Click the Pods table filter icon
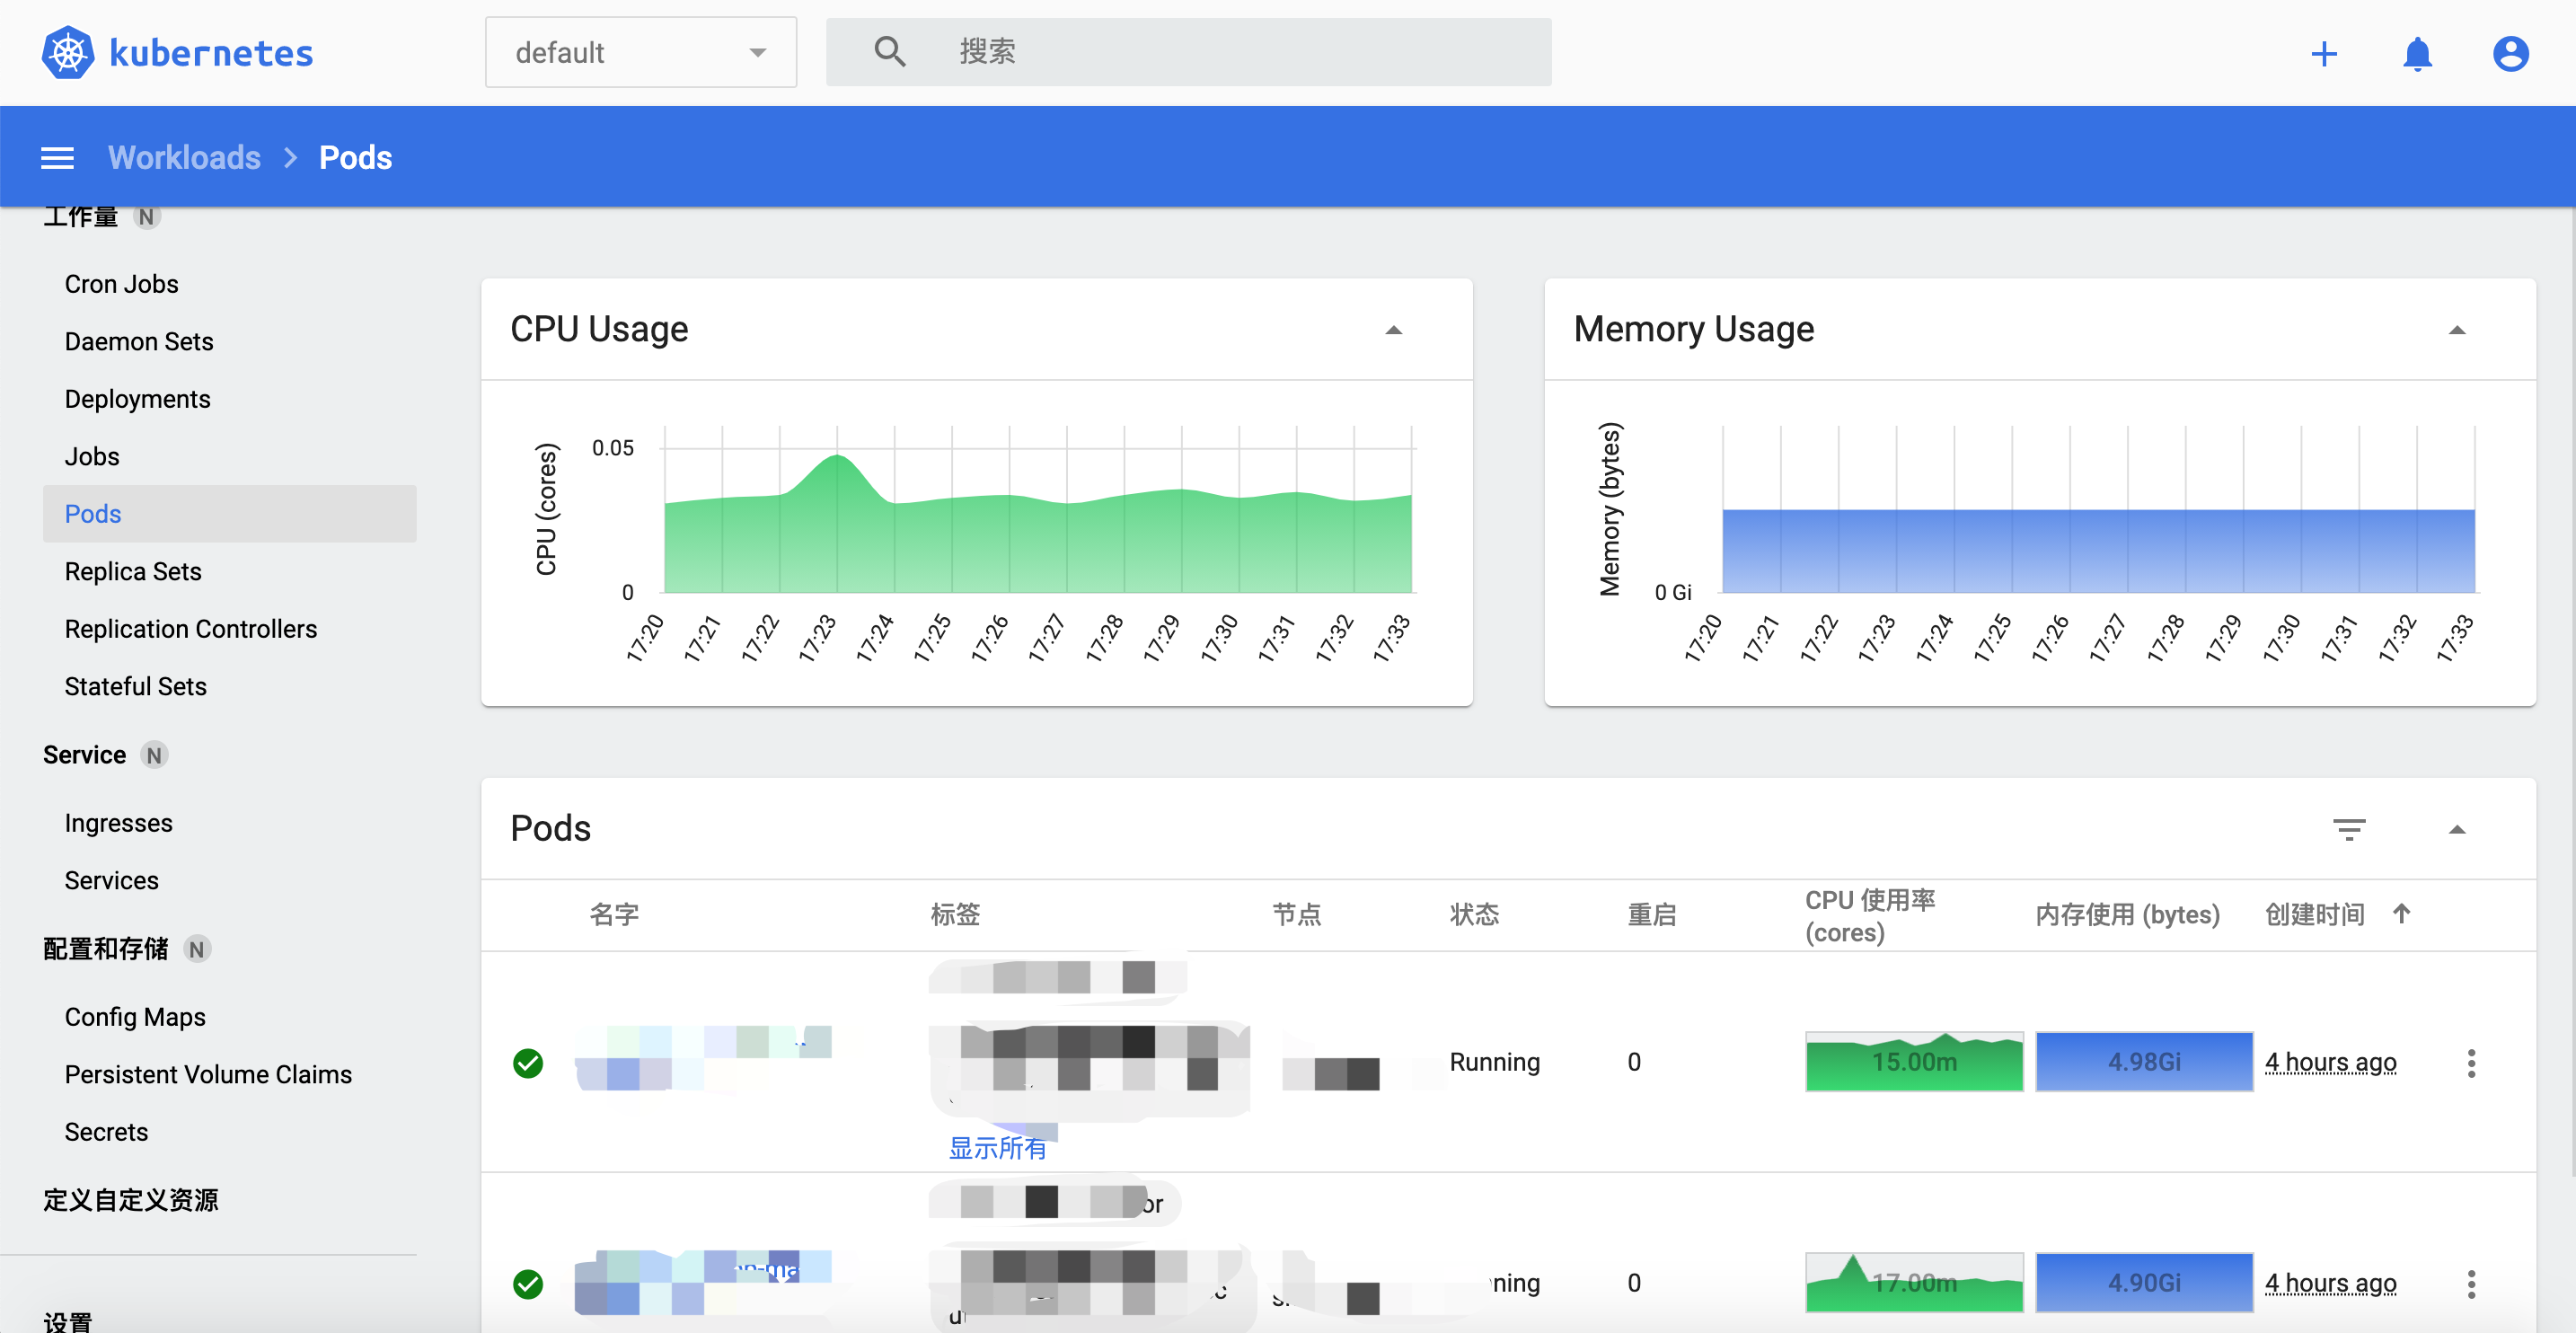The image size is (2576, 1333). [2349, 829]
